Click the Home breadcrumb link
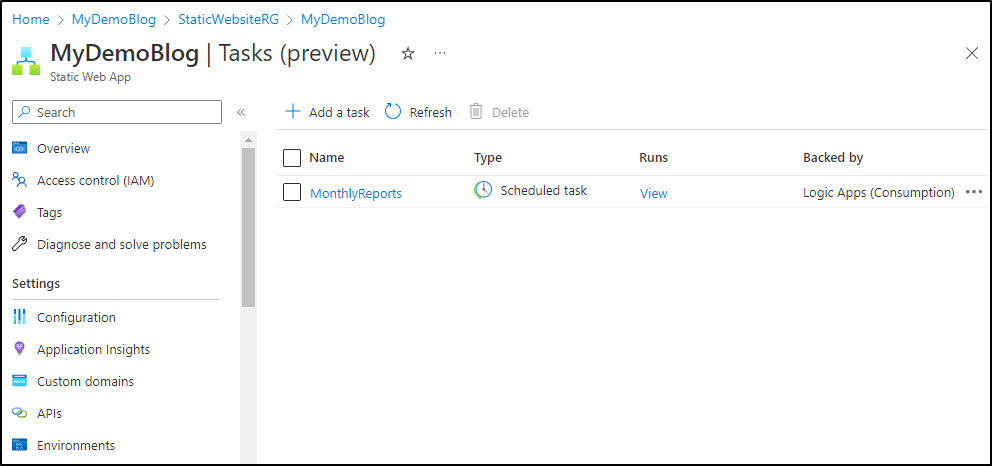 click(x=30, y=20)
